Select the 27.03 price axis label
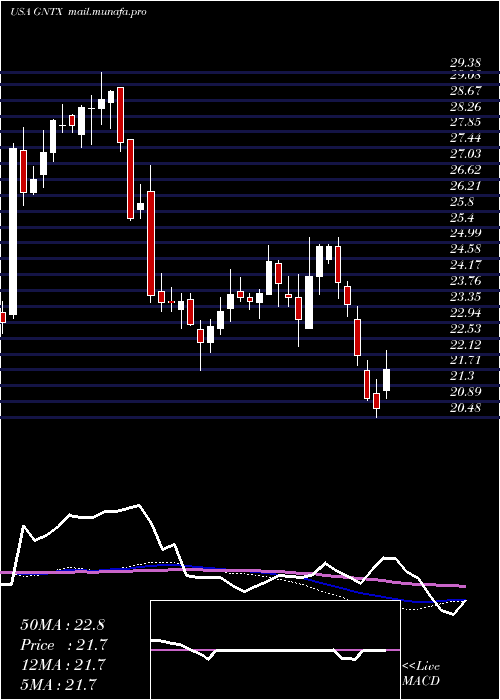The height and width of the screenshot is (700, 500). (465, 154)
